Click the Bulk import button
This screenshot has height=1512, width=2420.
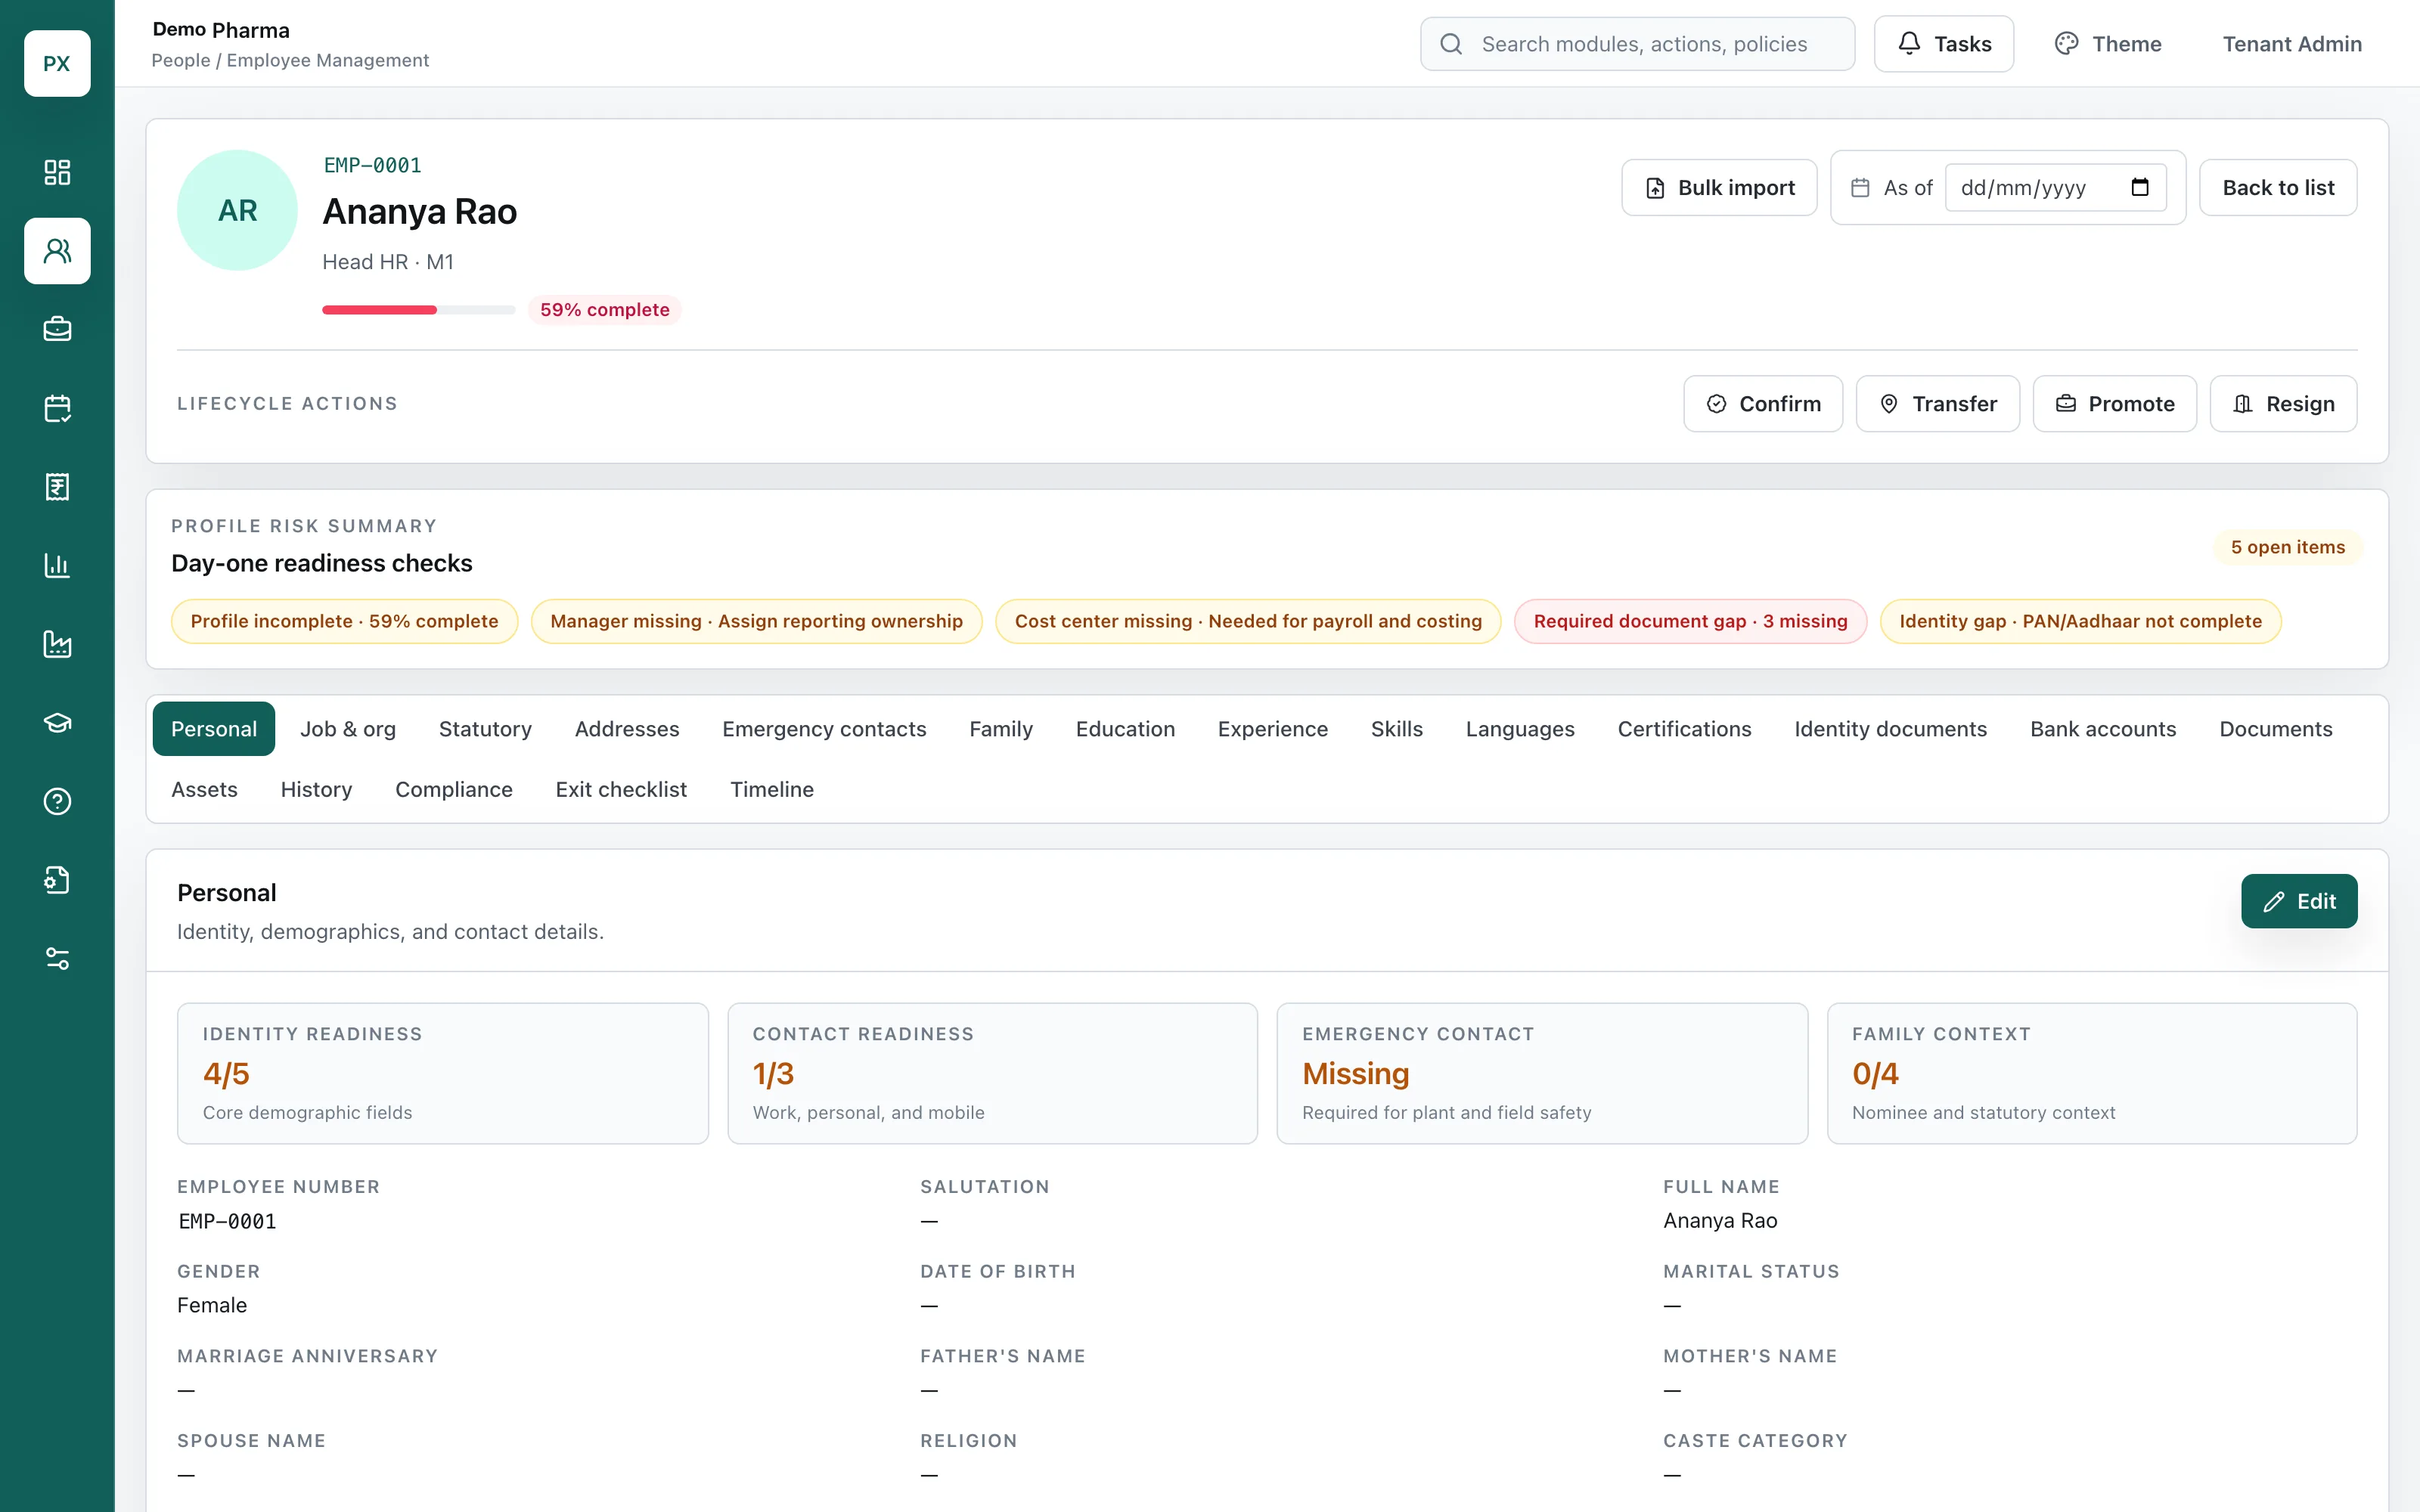click(x=1719, y=188)
